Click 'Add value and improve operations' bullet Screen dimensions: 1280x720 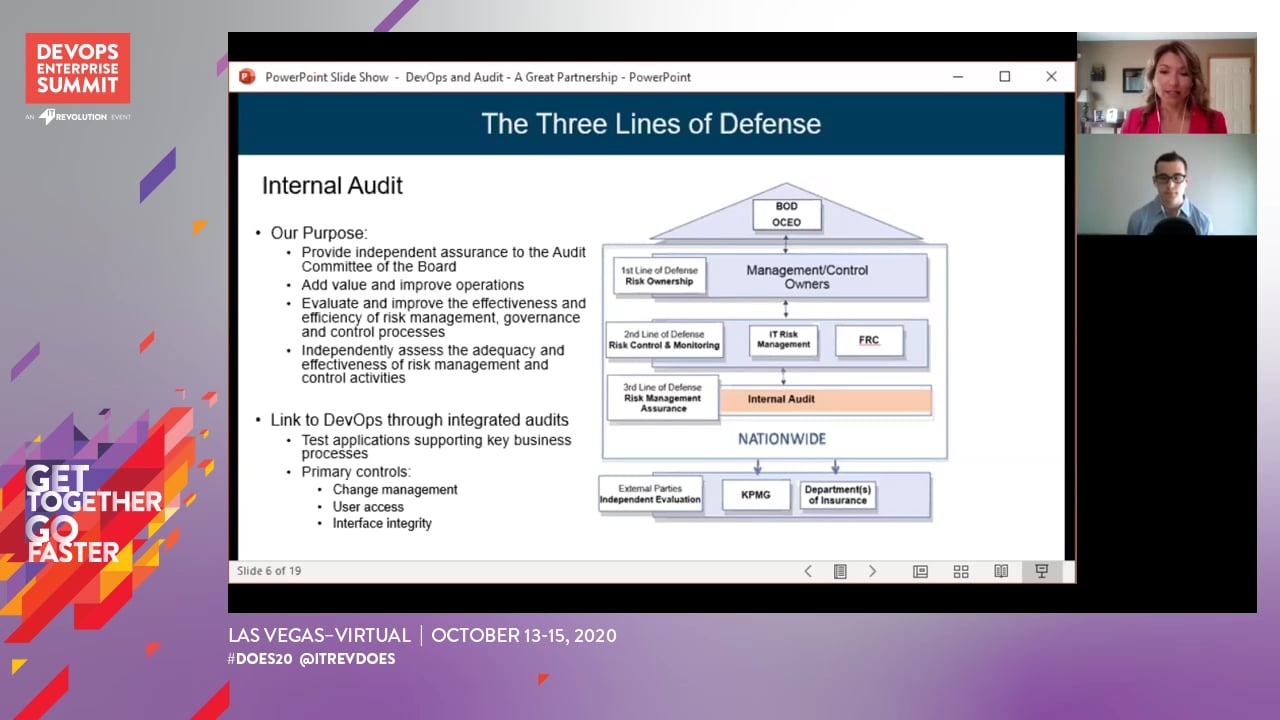tap(413, 285)
